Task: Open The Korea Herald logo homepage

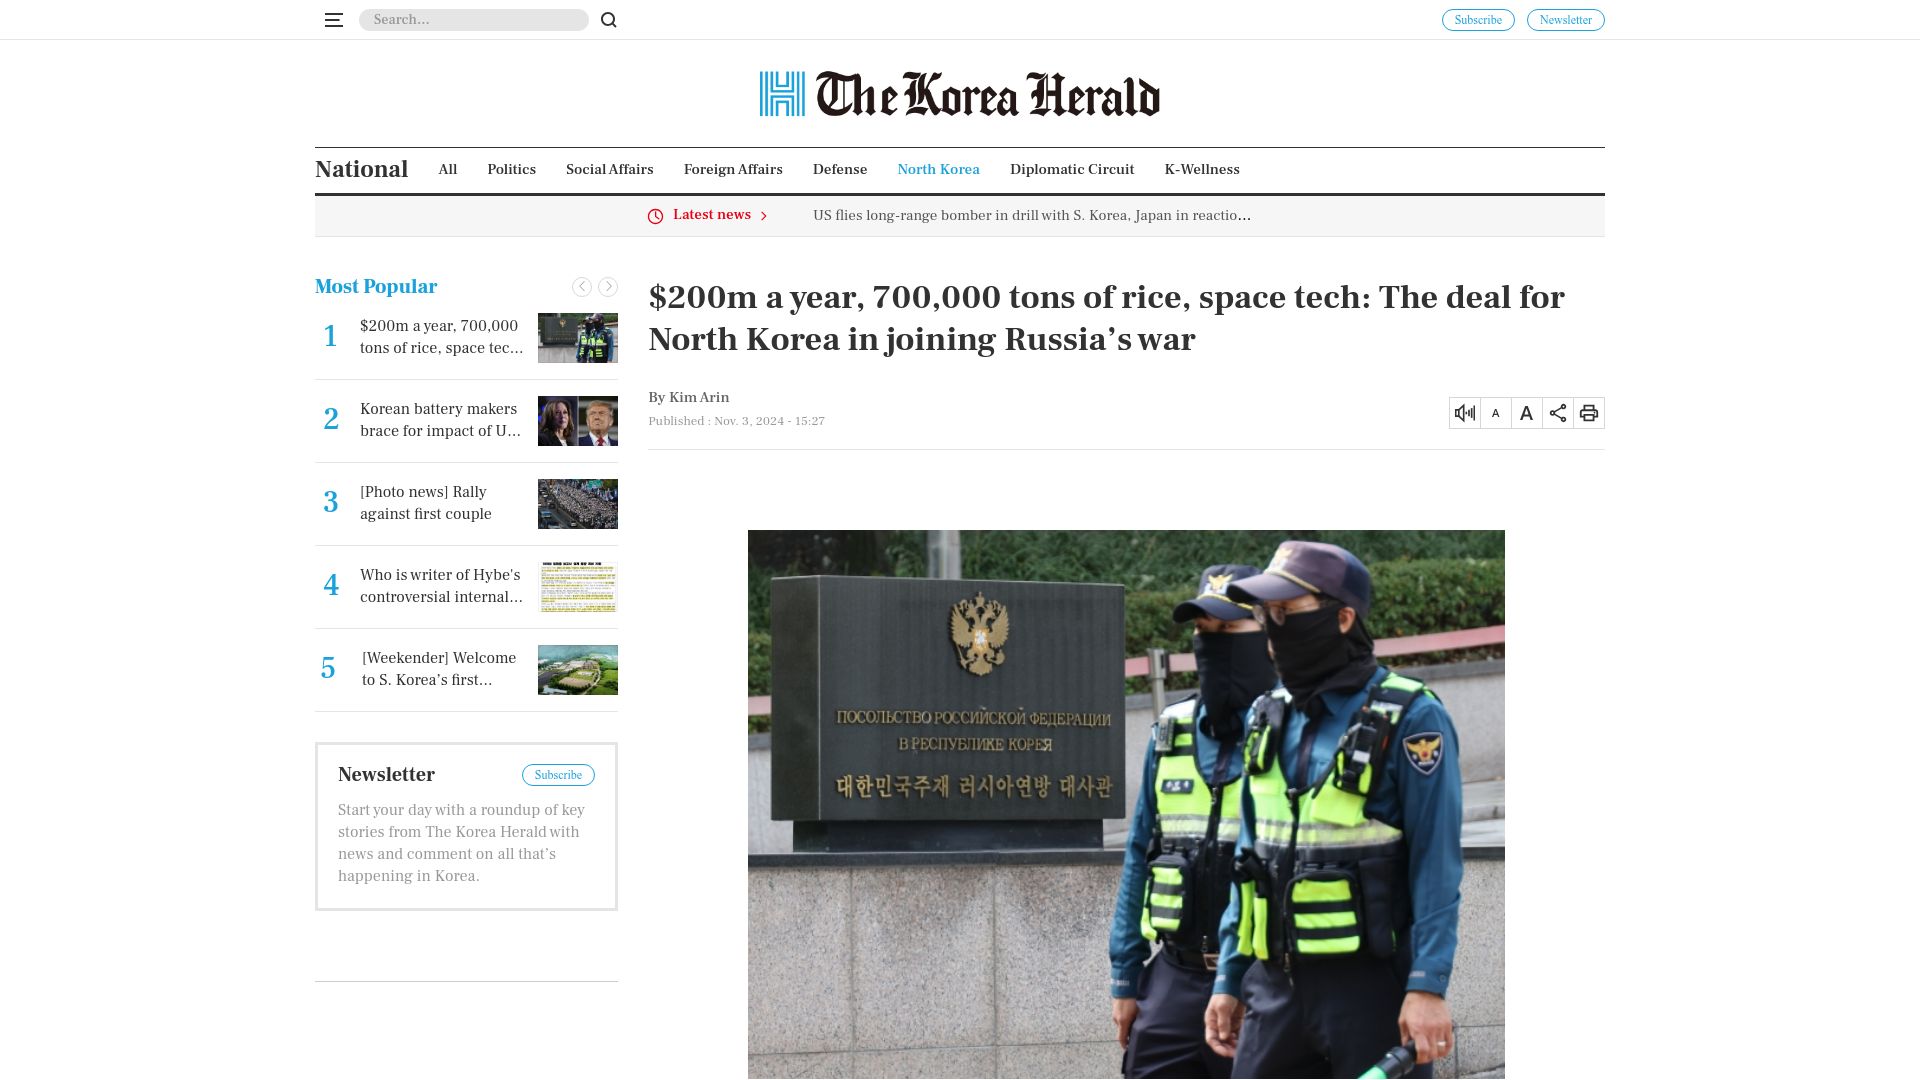Action: point(960,94)
